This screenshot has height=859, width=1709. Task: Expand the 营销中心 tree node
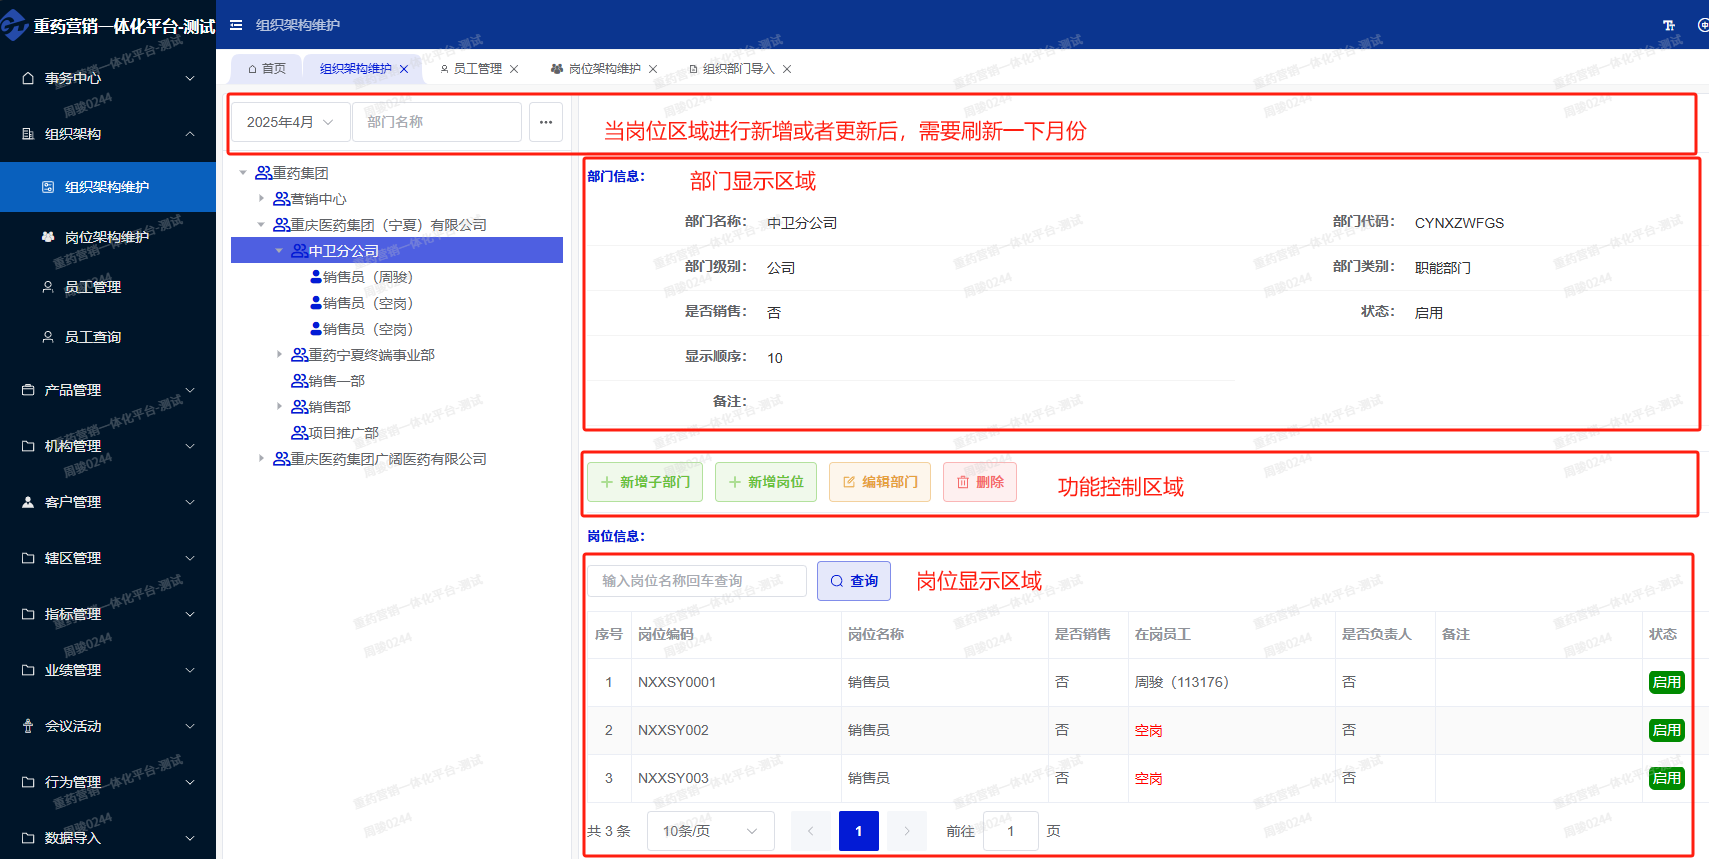(261, 199)
